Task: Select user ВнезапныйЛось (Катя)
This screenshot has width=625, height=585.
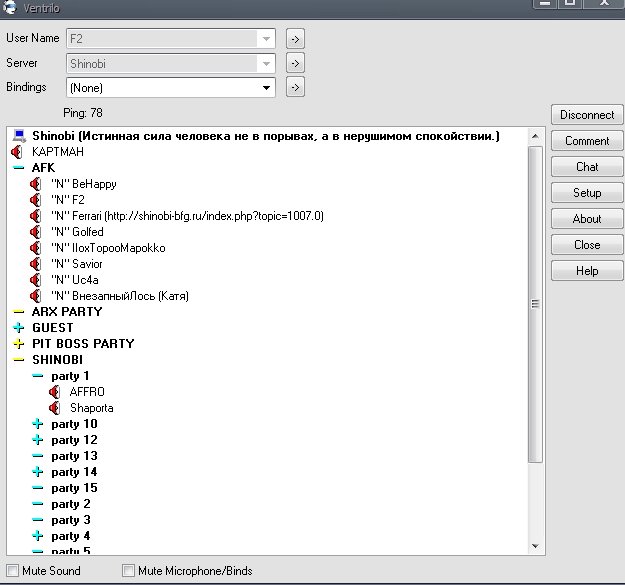Action: pyautogui.click(x=120, y=296)
